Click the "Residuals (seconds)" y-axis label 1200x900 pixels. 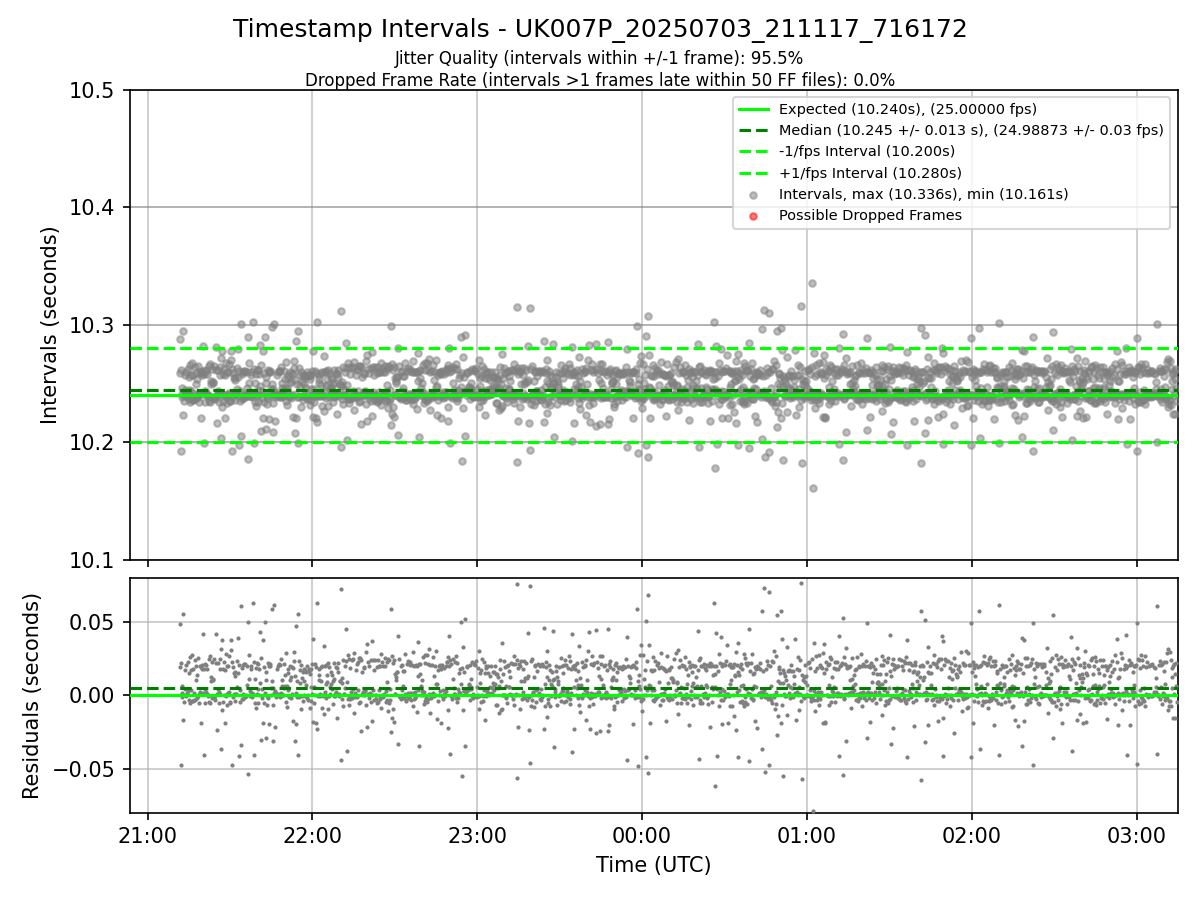(31, 696)
